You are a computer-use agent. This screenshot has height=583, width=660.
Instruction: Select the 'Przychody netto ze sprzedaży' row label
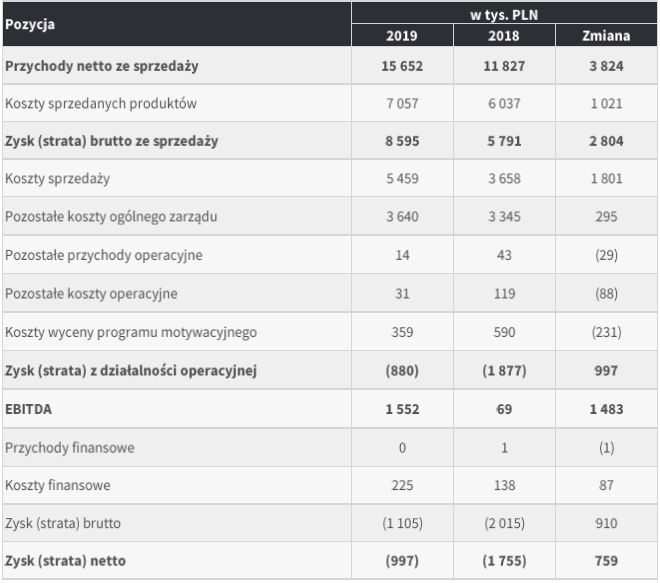coord(102,66)
